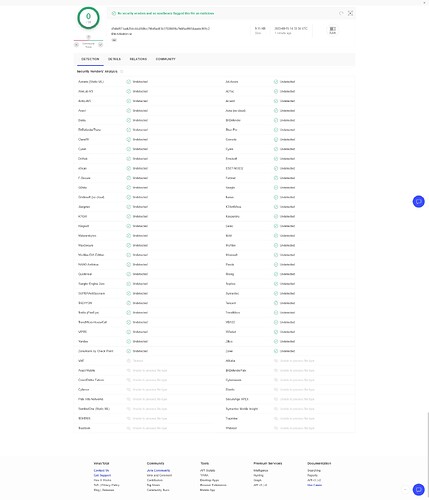Click the green check icon in the banner
The width and height of the screenshot is (429, 500).
pyautogui.click(x=114, y=13)
